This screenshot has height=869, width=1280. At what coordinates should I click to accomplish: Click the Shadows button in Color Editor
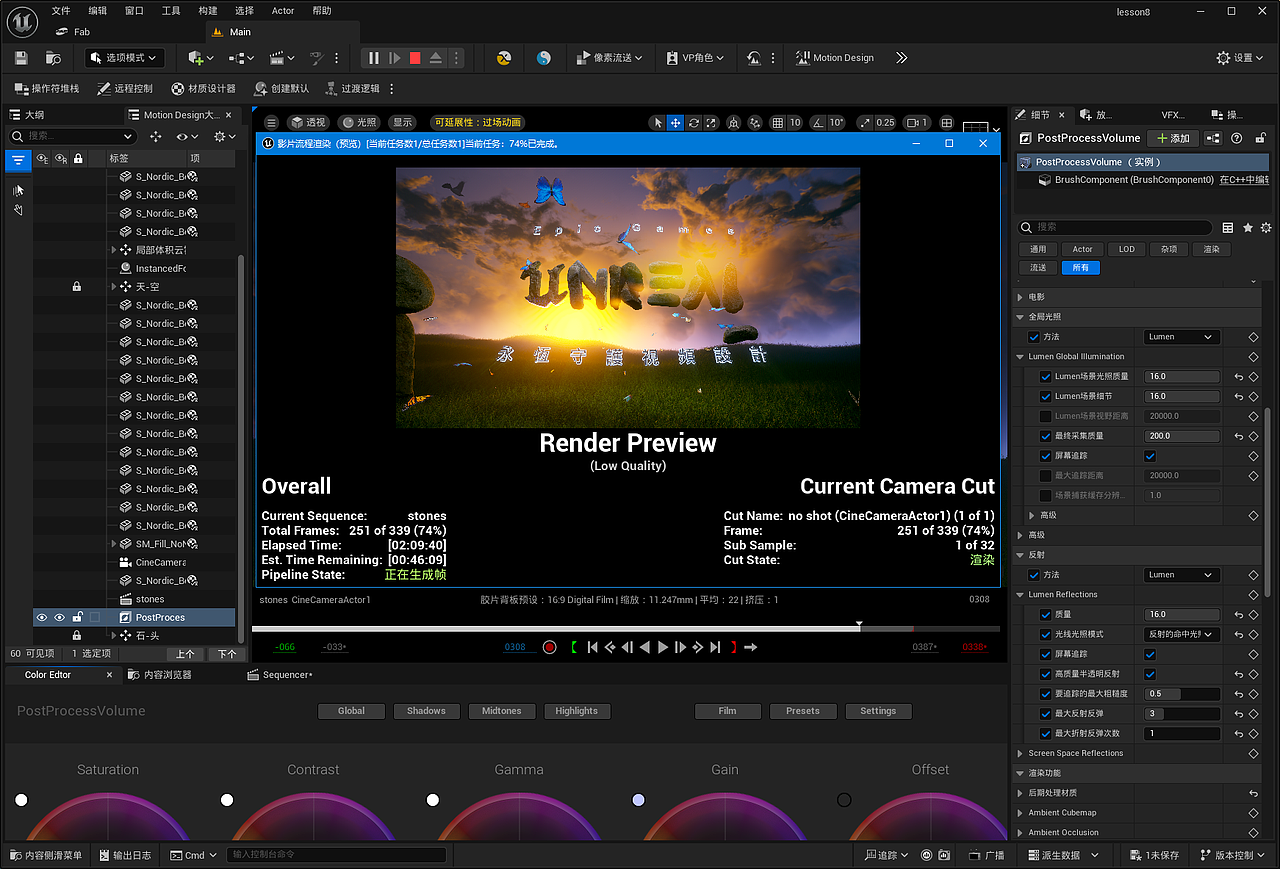coord(426,711)
